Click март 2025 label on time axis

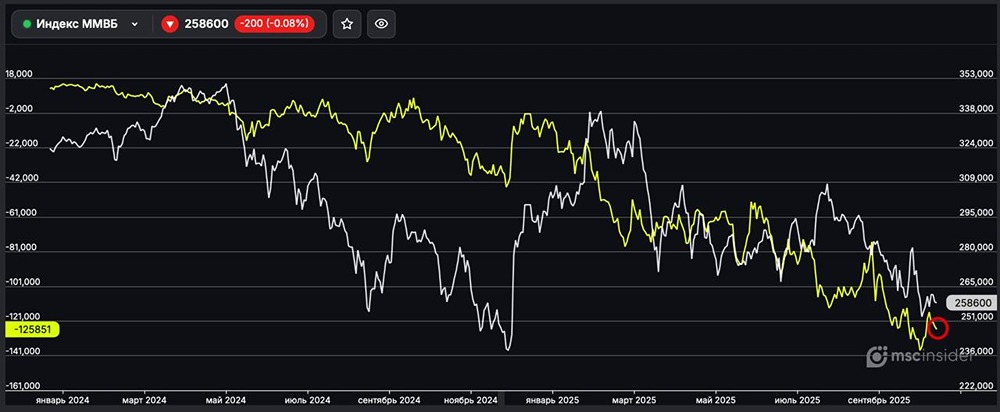631,398
